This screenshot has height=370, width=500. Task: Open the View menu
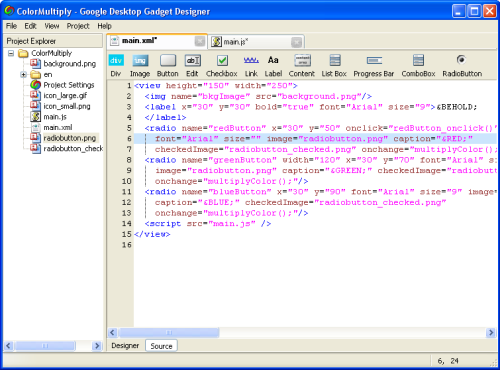pos(52,26)
